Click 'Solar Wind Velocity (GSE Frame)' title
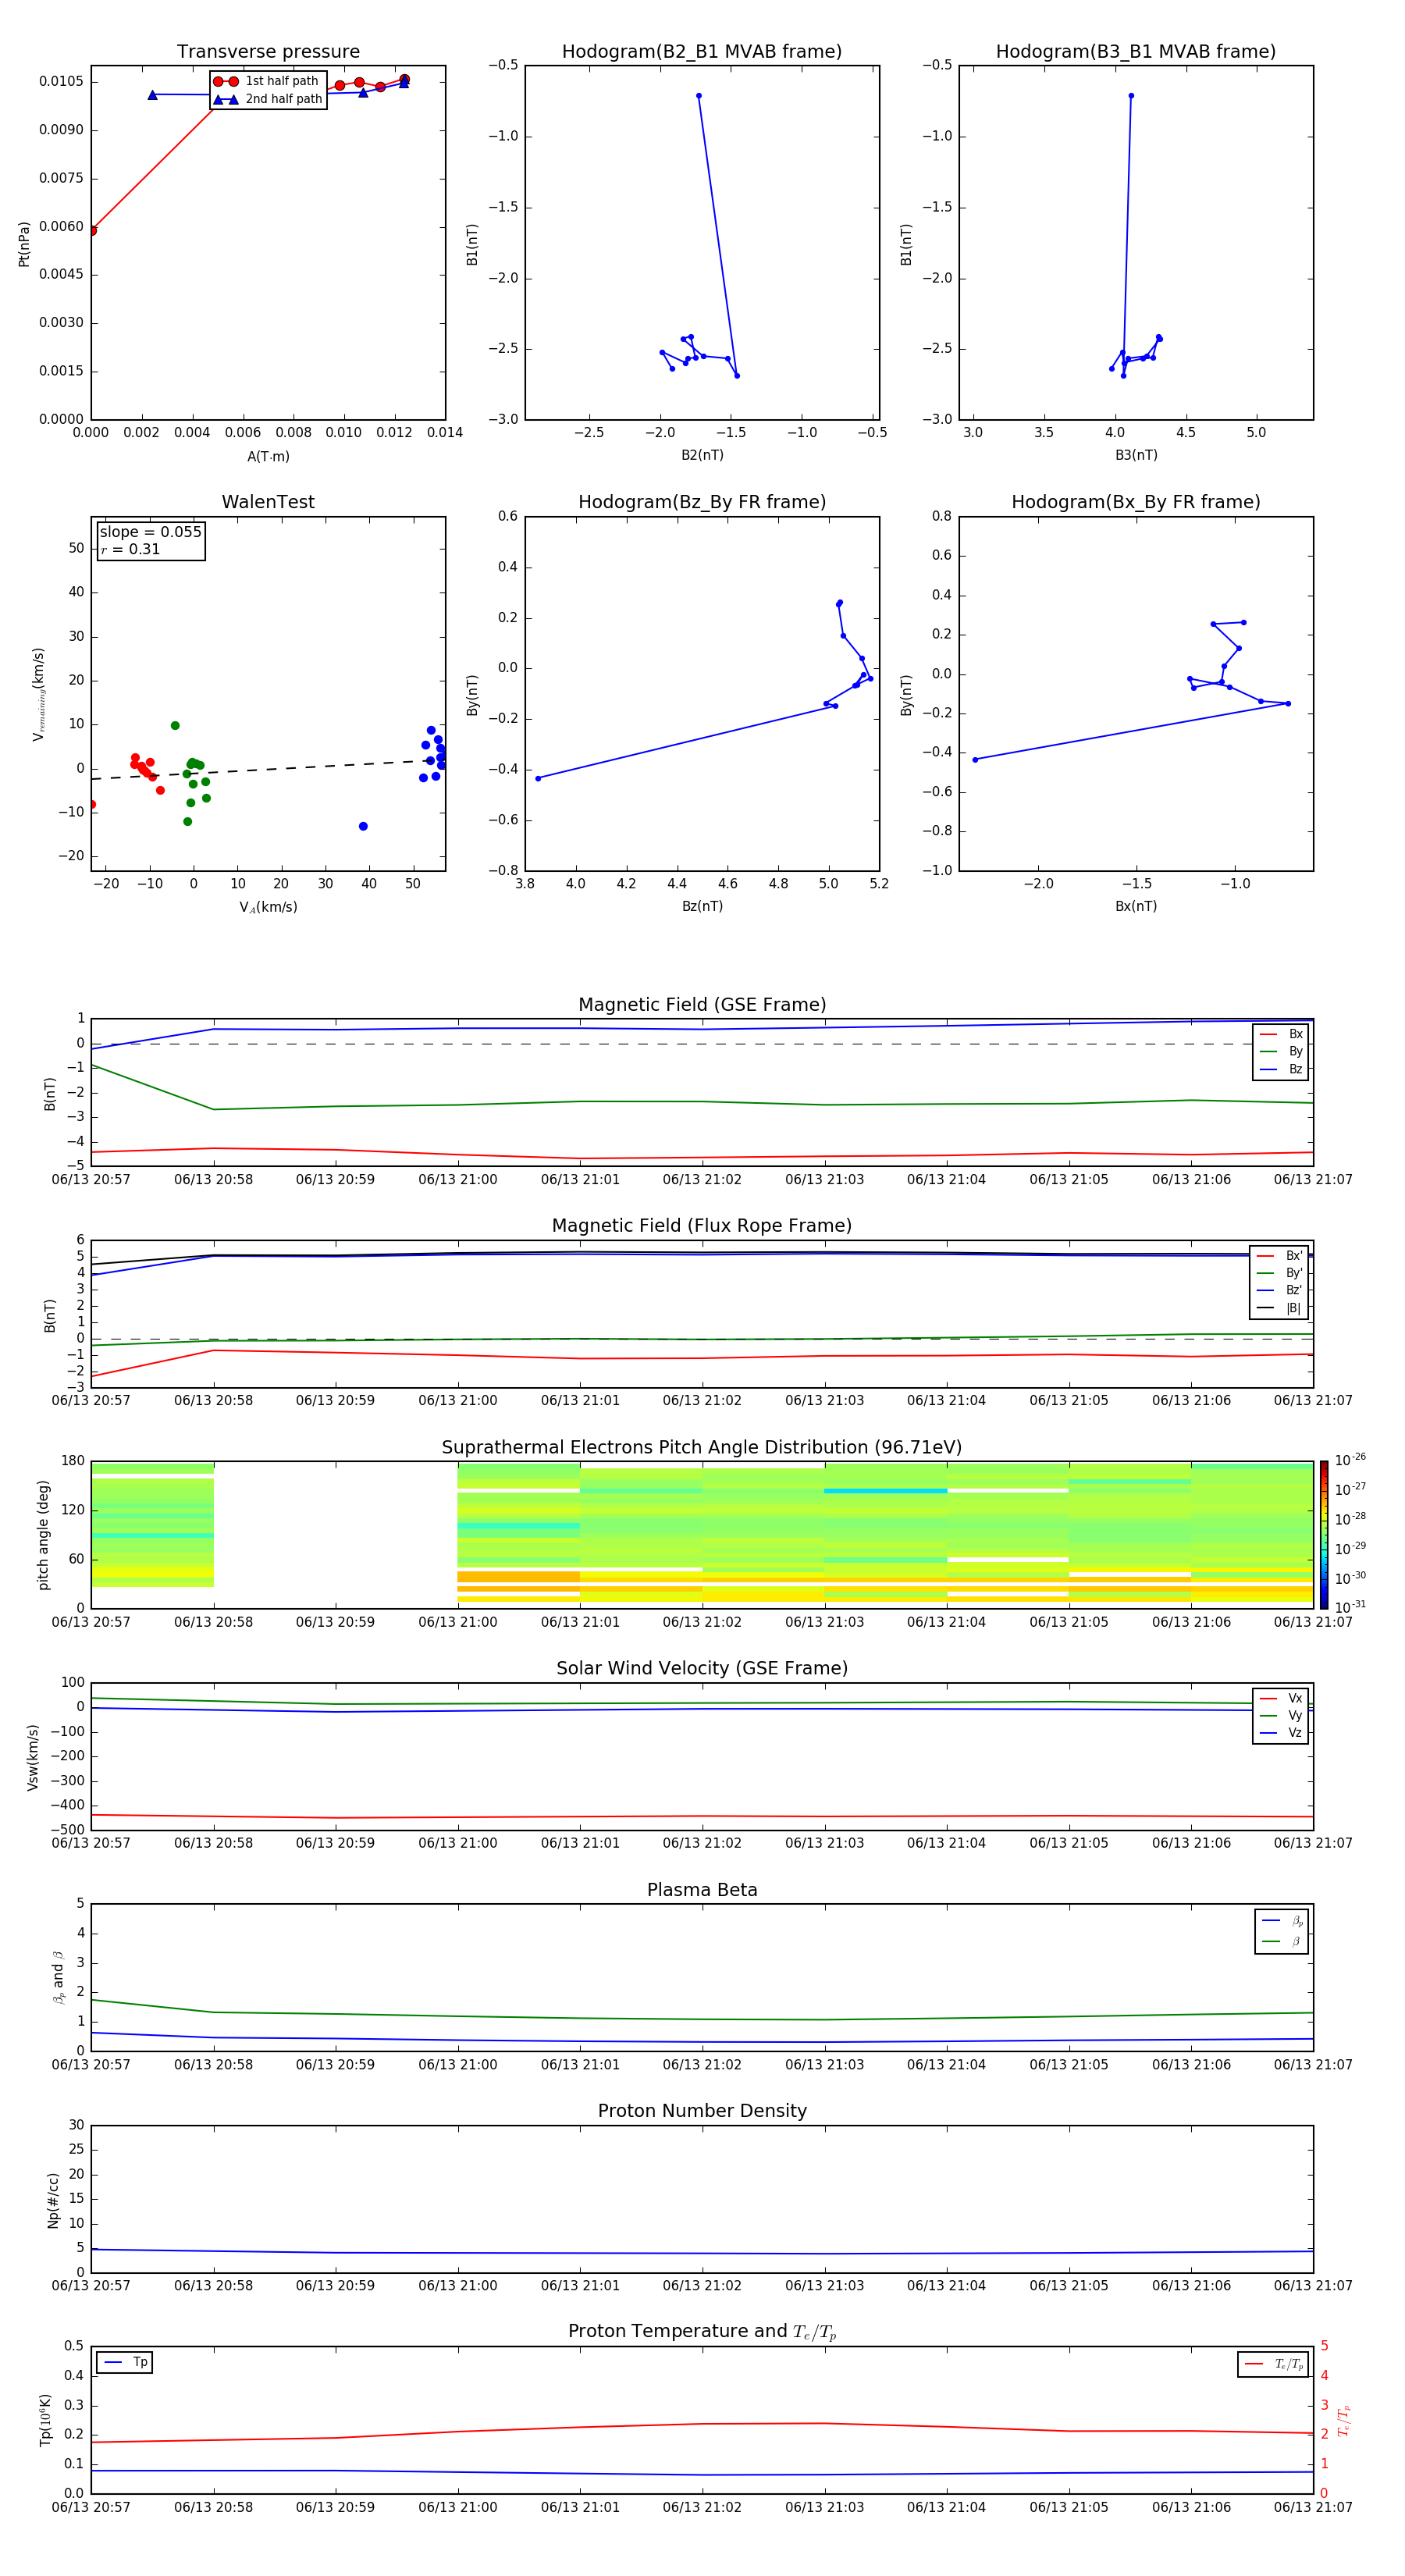Screen dimensions: 1405x2576 tap(702, 1668)
